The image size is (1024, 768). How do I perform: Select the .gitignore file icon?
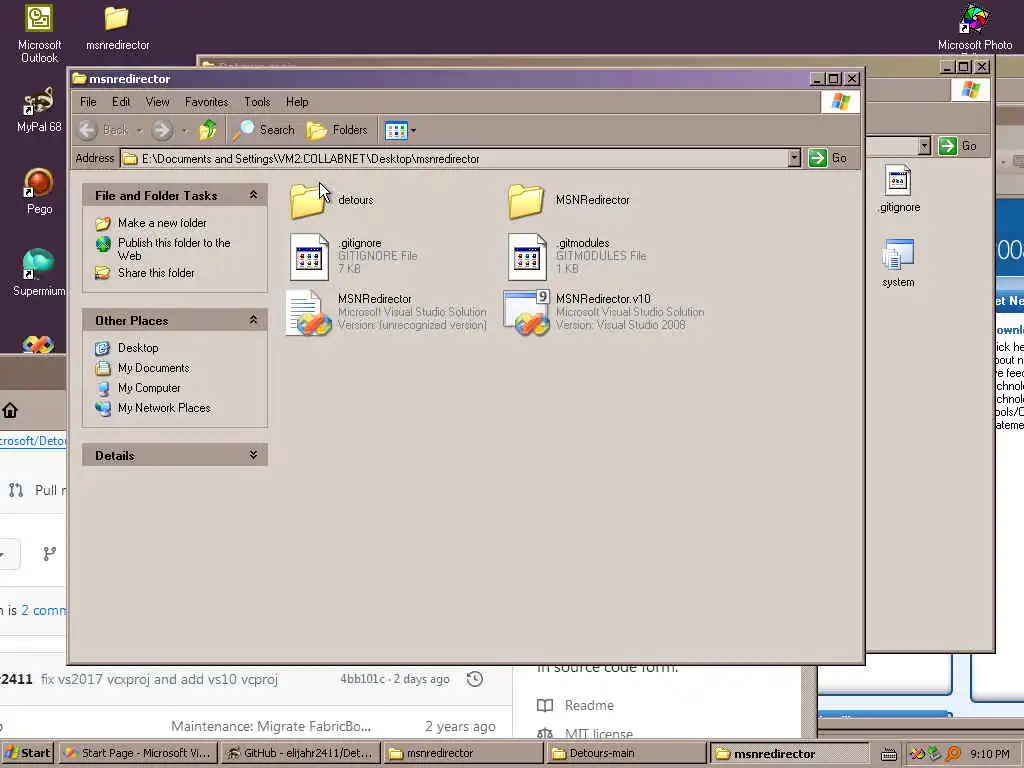(x=309, y=257)
